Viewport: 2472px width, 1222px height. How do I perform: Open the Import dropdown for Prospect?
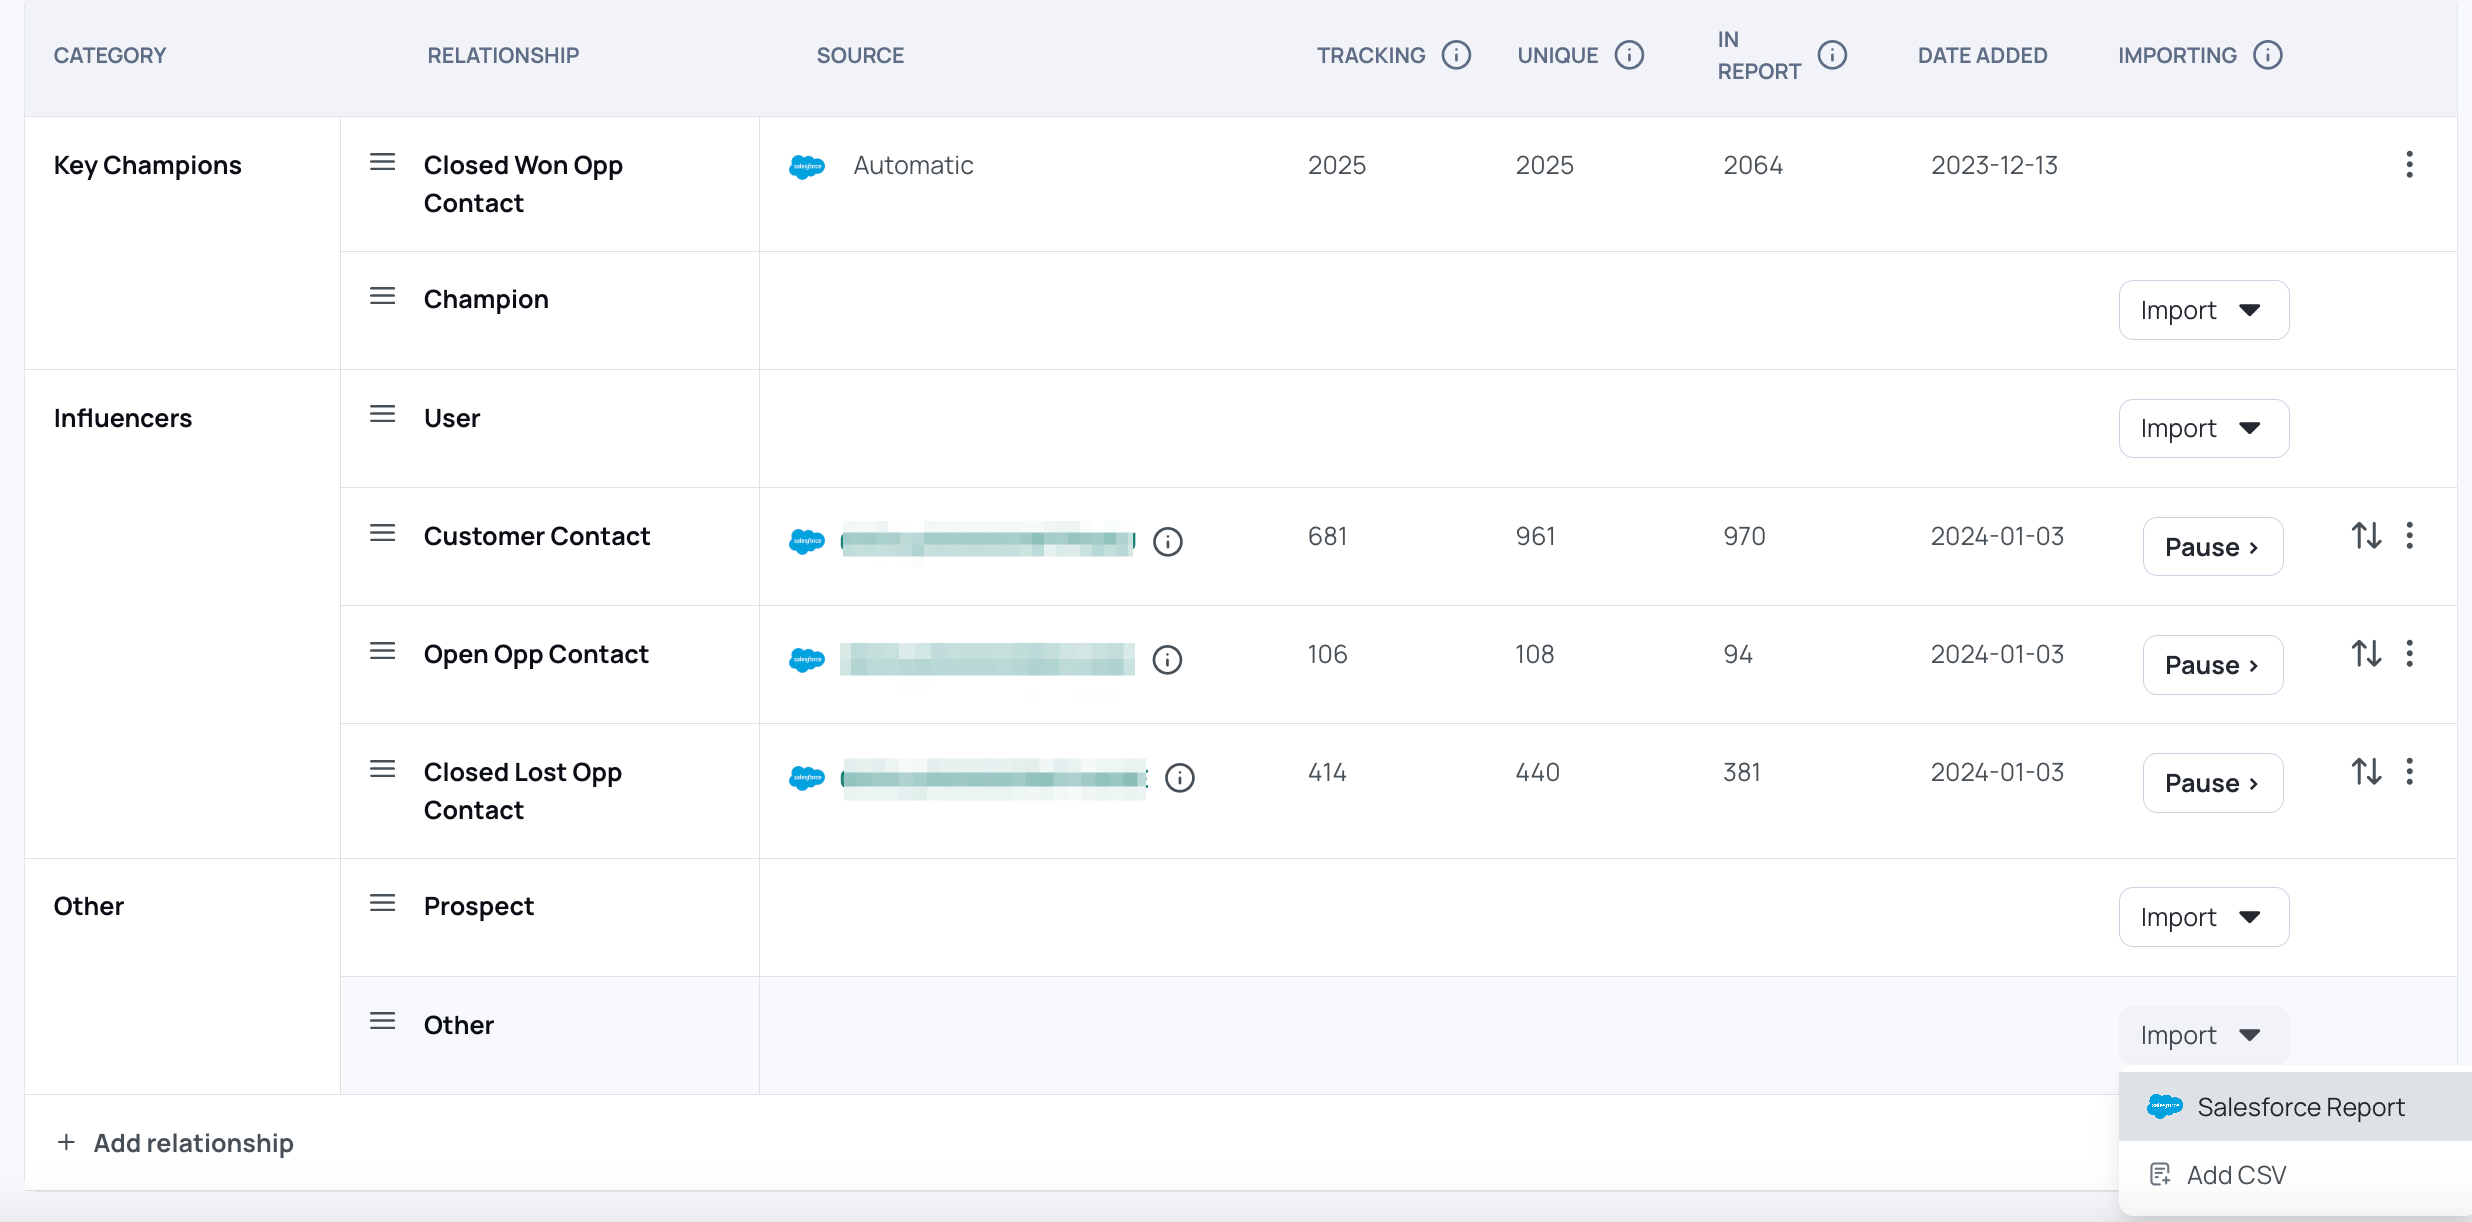coord(2203,917)
